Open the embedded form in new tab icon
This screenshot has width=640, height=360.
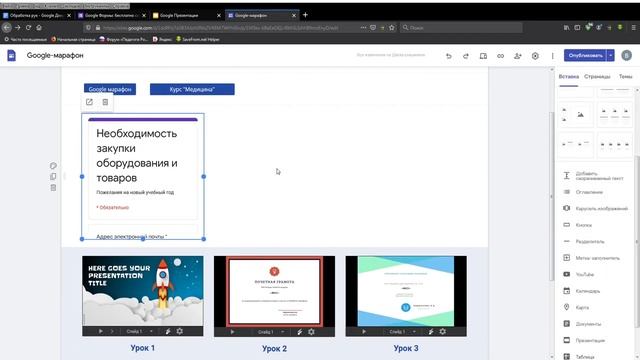pos(89,102)
